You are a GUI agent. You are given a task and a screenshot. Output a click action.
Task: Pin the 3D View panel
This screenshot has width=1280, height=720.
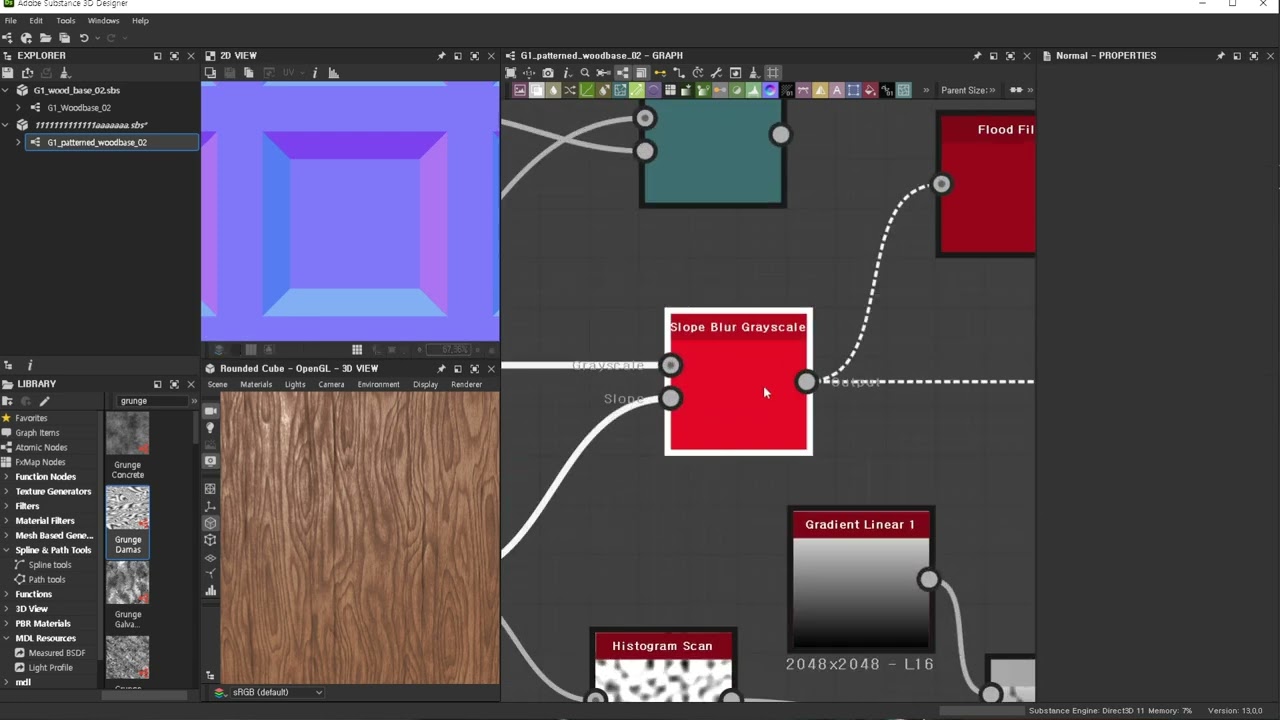pyautogui.click(x=441, y=369)
